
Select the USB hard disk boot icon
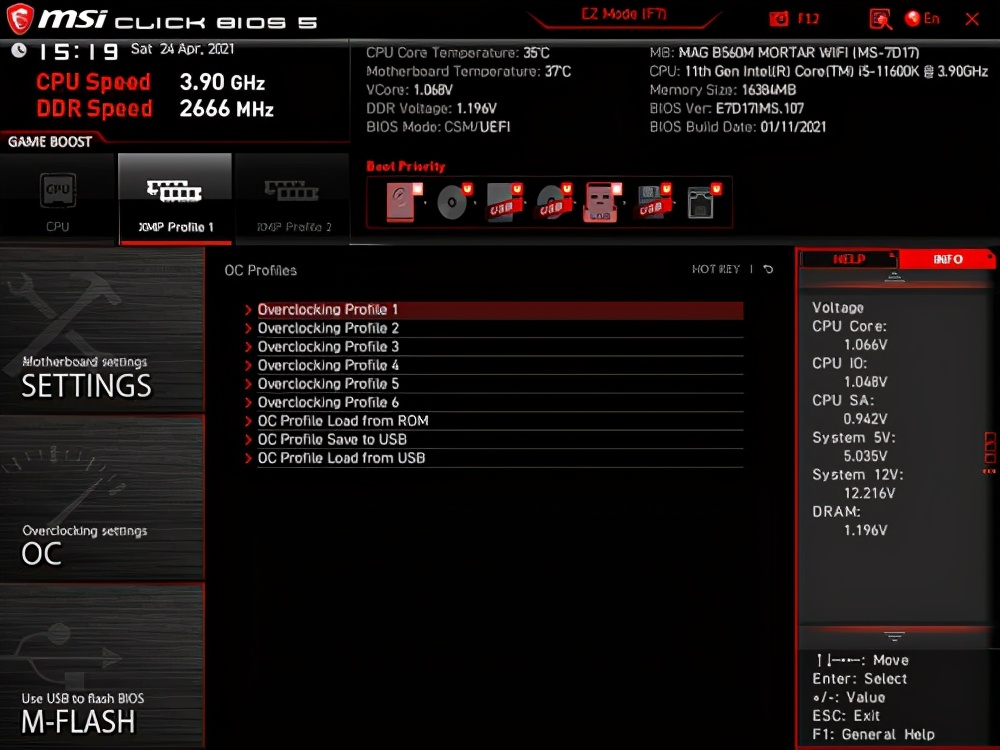[x=504, y=202]
